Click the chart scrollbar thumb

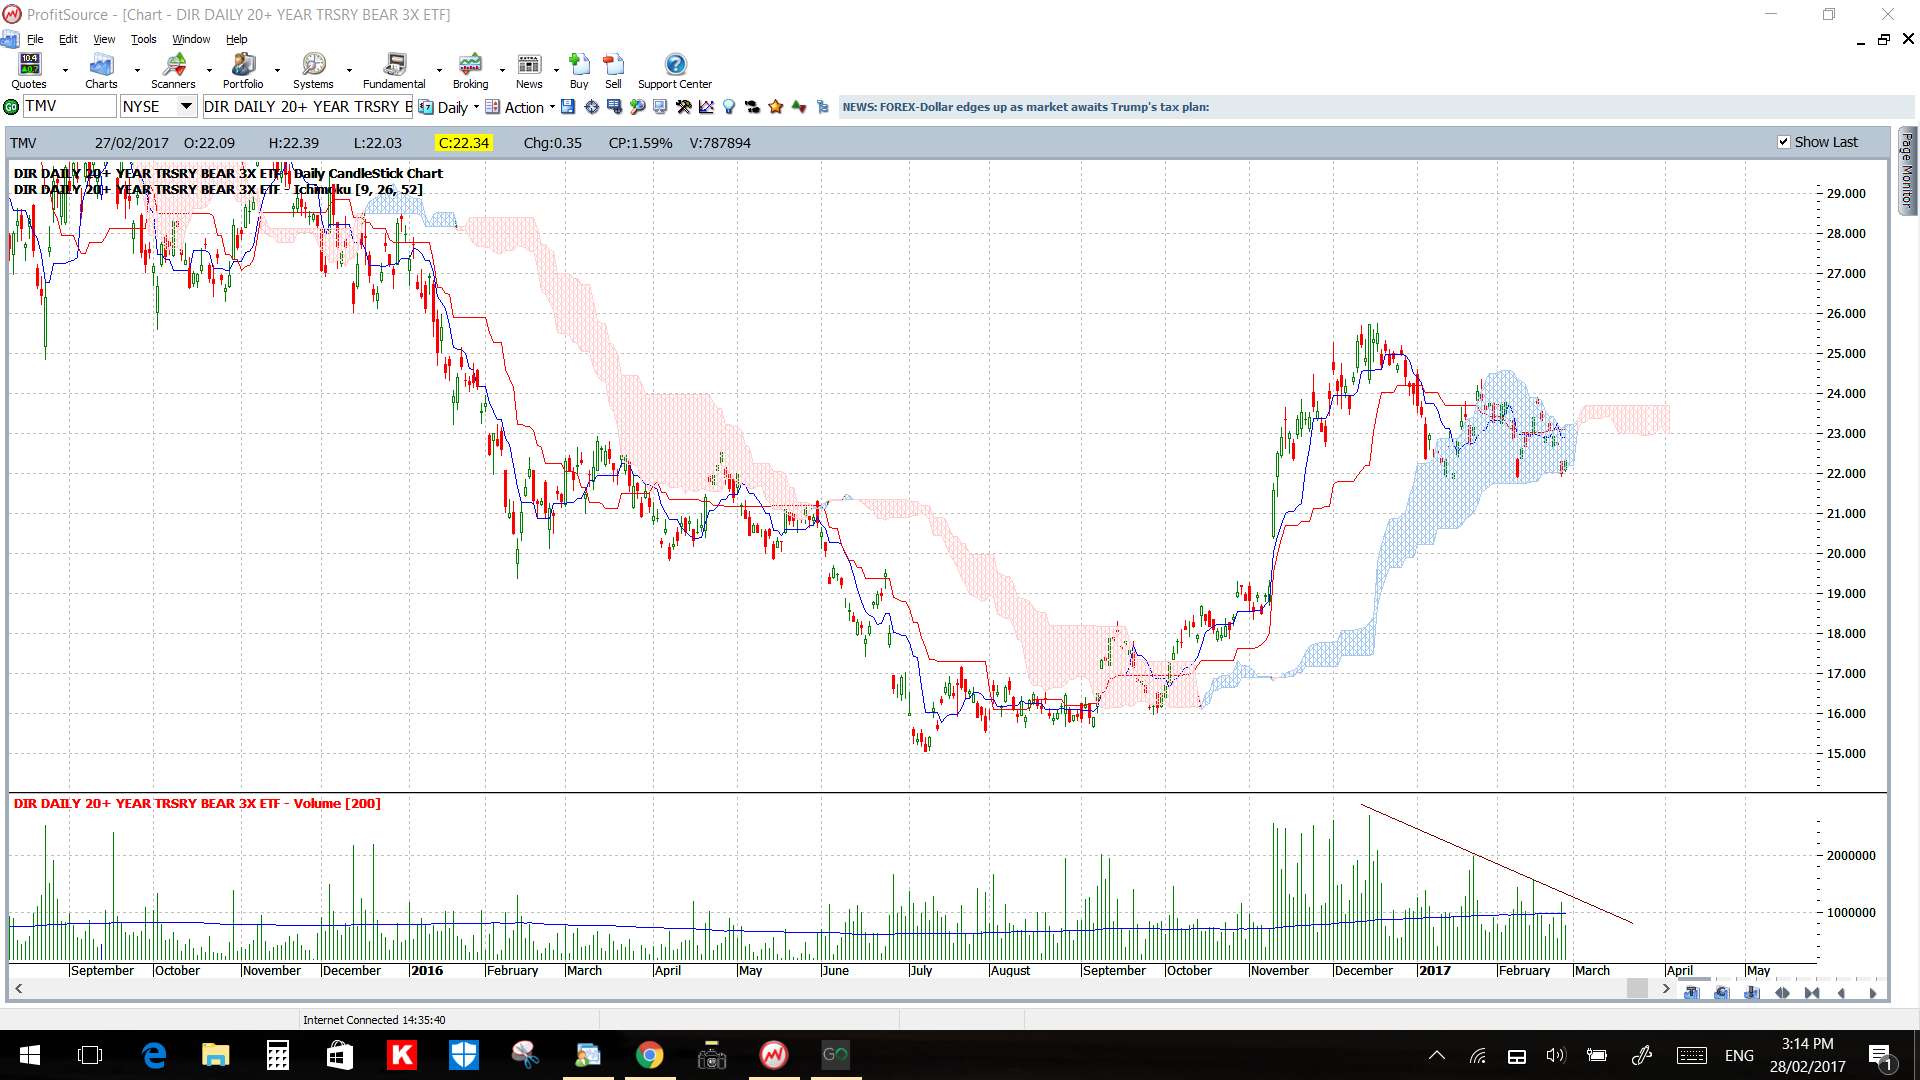click(x=1637, y=988)
